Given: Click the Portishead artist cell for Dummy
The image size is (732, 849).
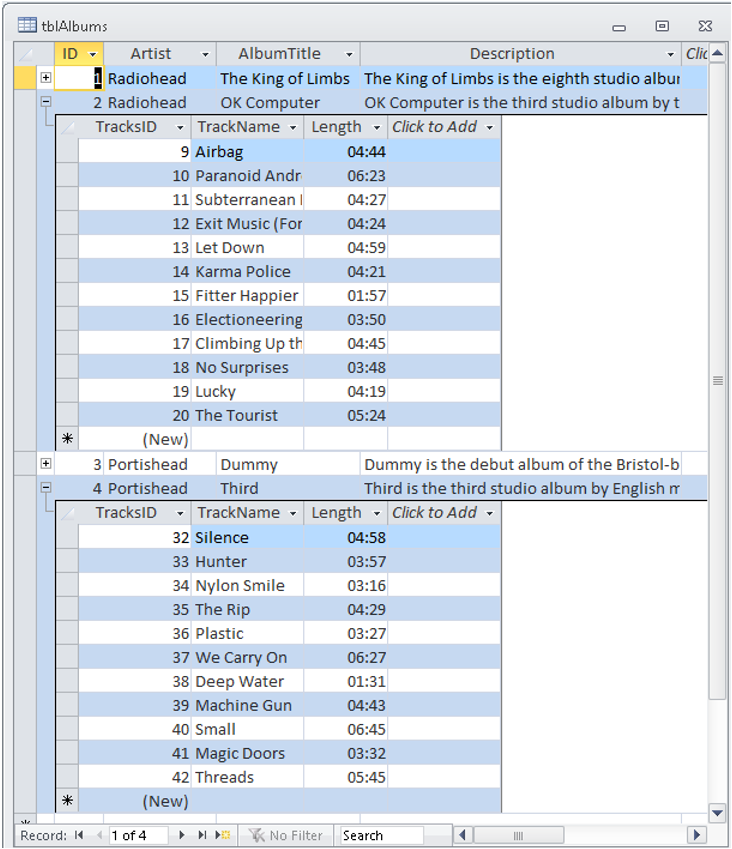Looking at the screenshot, I should [160, 464].
